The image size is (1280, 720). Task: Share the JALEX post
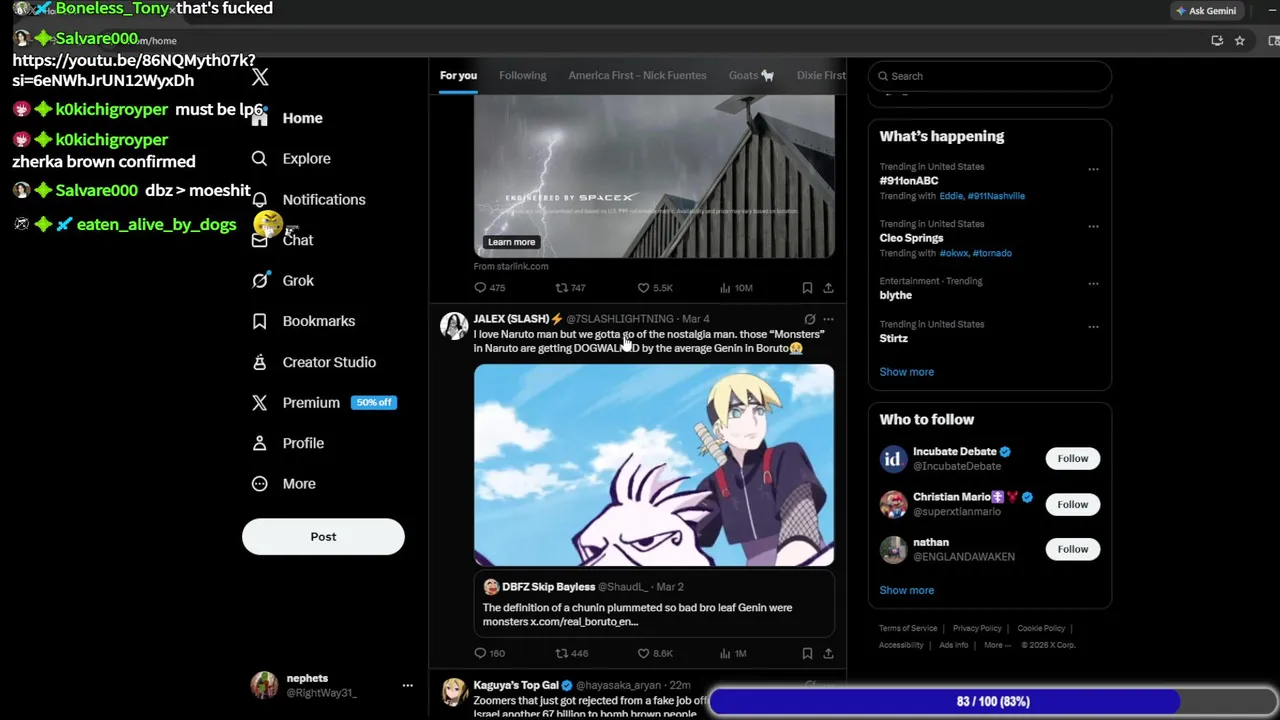(828, 654)
